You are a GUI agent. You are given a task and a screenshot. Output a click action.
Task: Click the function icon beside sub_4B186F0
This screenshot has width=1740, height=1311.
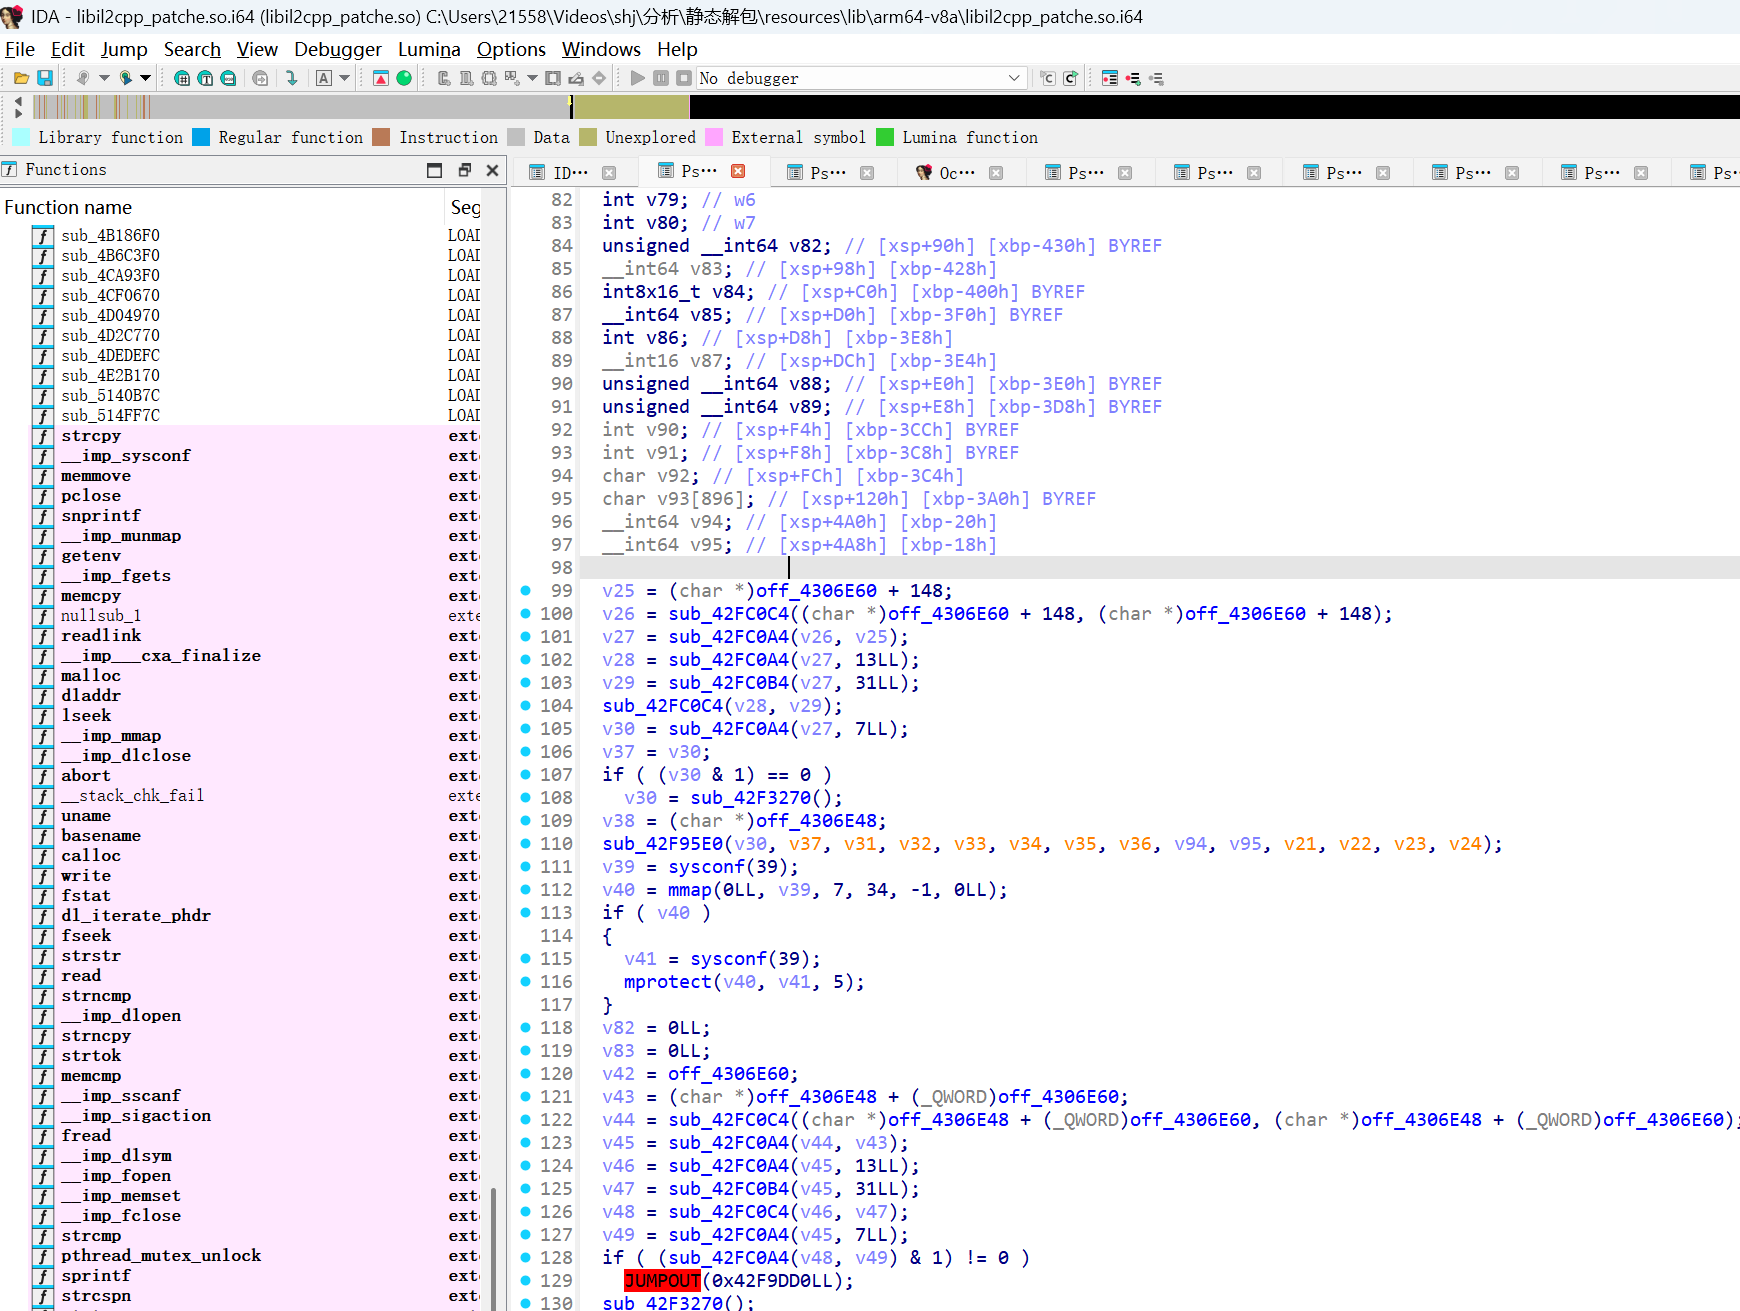coord(42,236)
